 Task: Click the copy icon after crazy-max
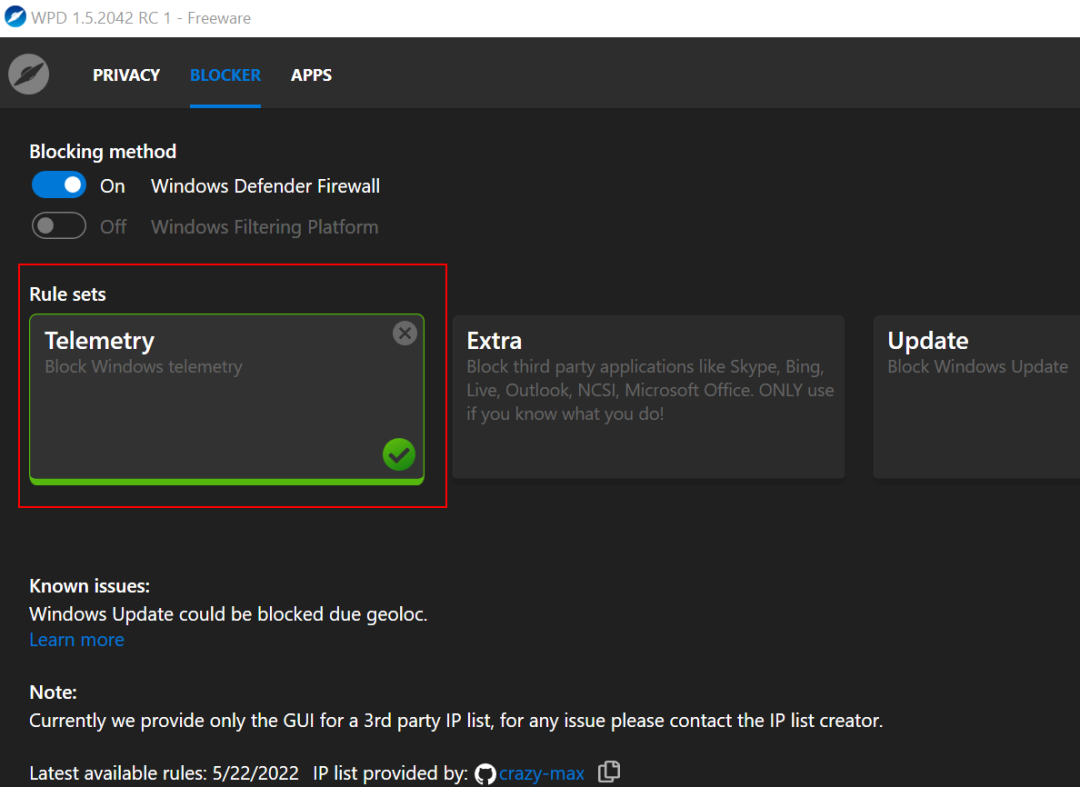click(609, 772)
